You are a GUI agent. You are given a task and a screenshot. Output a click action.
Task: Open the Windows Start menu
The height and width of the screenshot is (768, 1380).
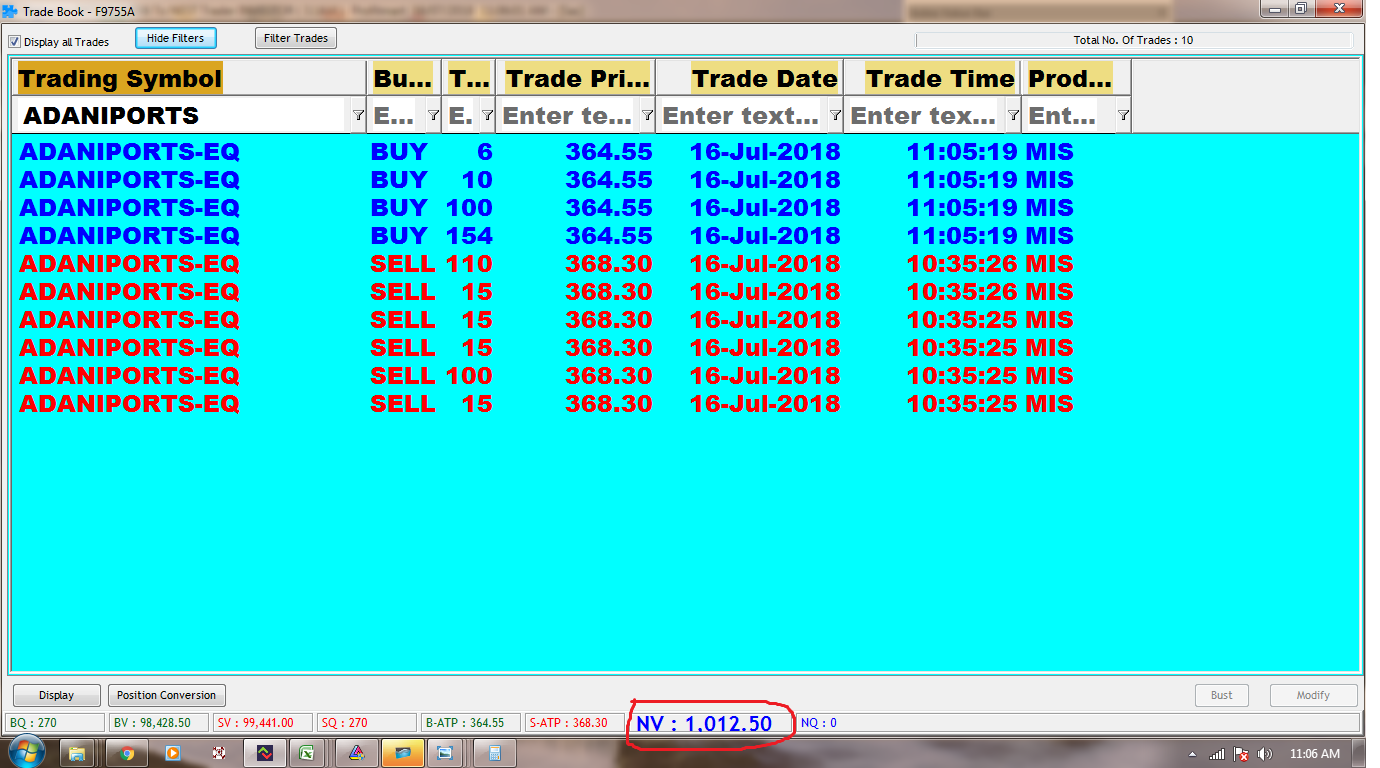point(25,752)
